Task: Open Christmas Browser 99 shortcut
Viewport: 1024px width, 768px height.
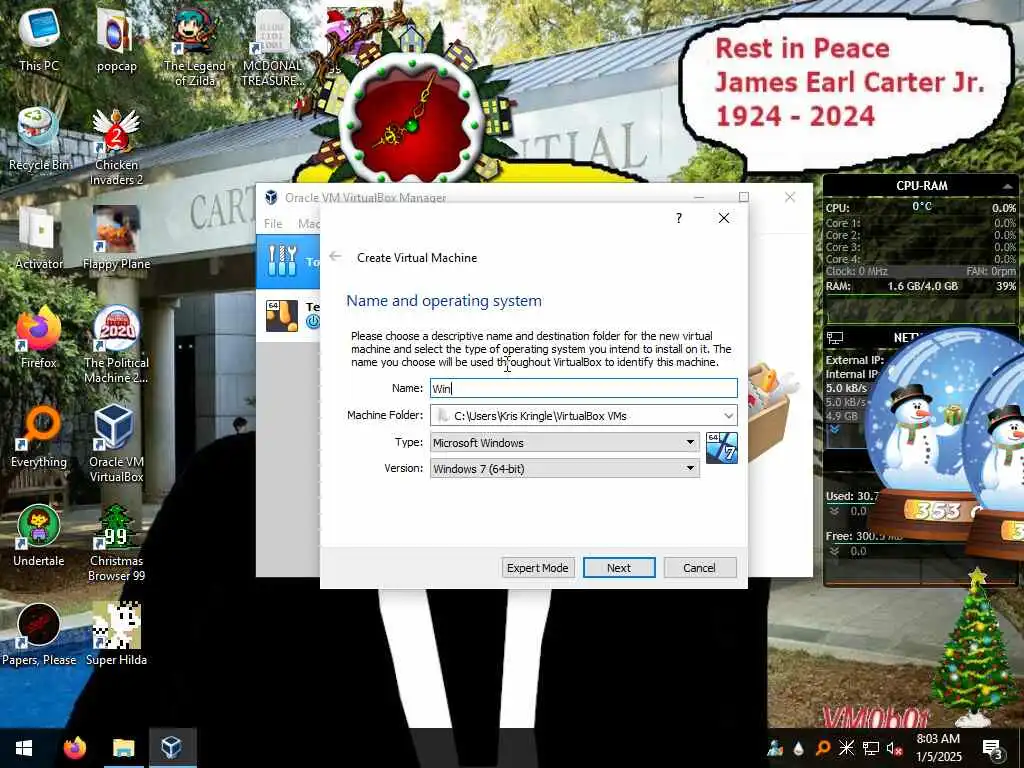Action: [x=116, y=542]
